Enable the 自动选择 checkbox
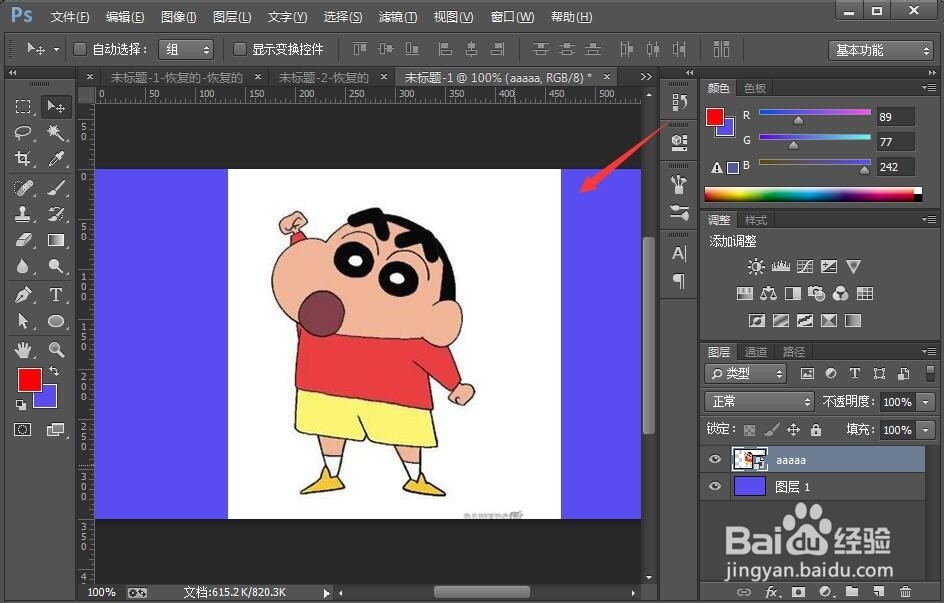 tap(79, 49)
